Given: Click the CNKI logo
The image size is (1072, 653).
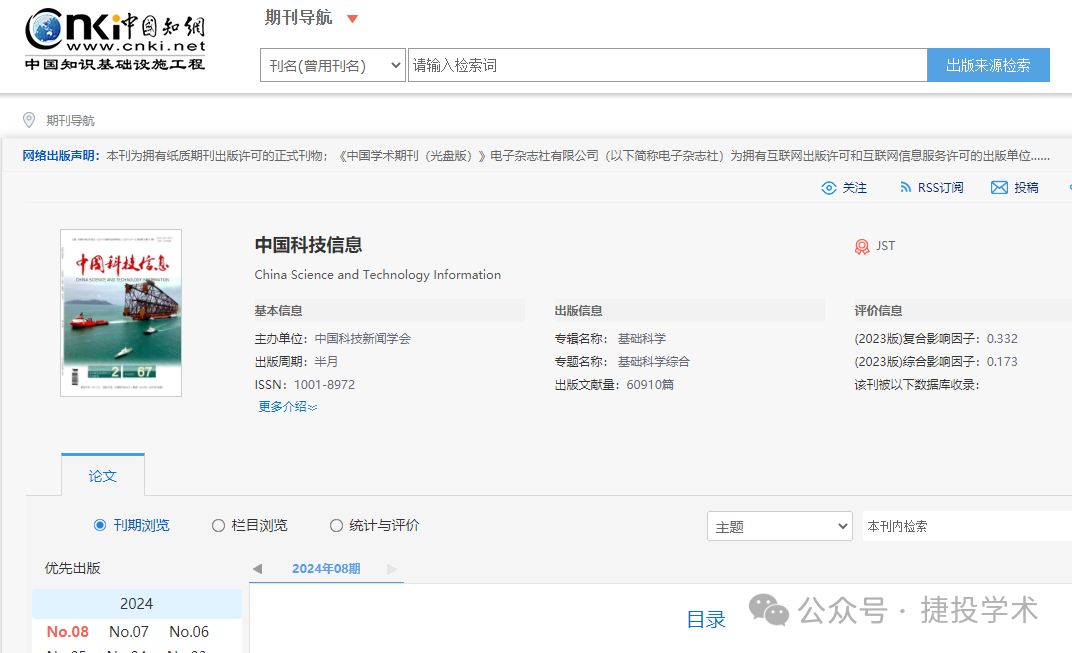Looking at the screenshot, I should click(x=115, y=39).
